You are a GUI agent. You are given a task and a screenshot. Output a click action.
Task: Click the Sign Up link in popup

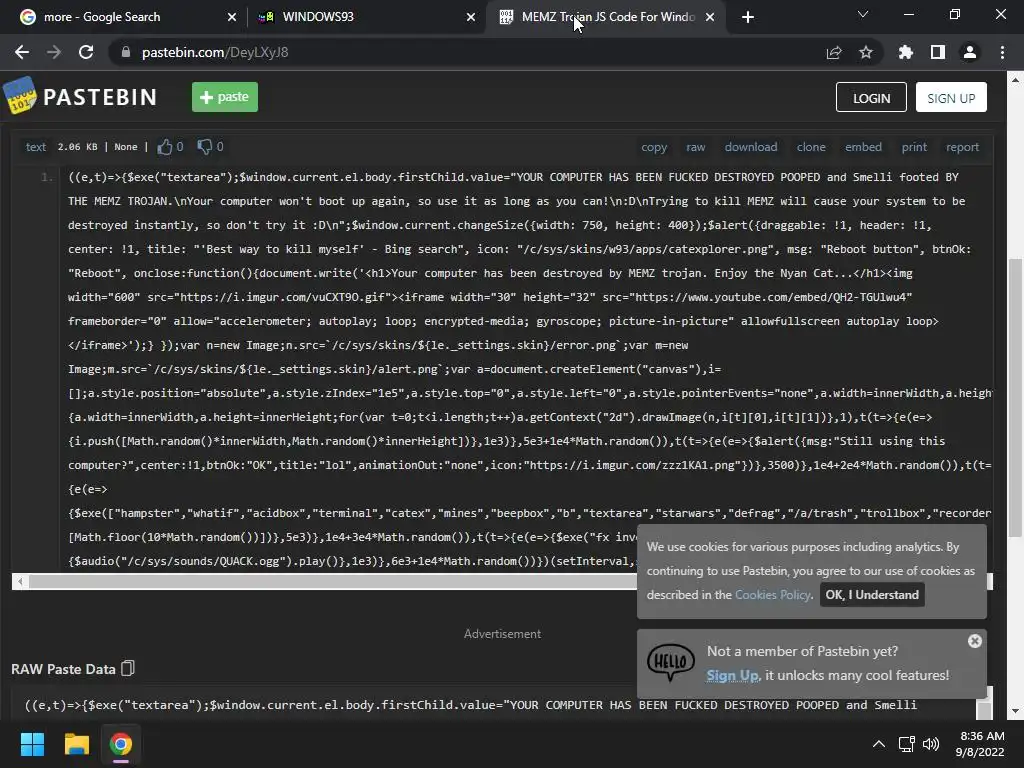pos(732,675)
